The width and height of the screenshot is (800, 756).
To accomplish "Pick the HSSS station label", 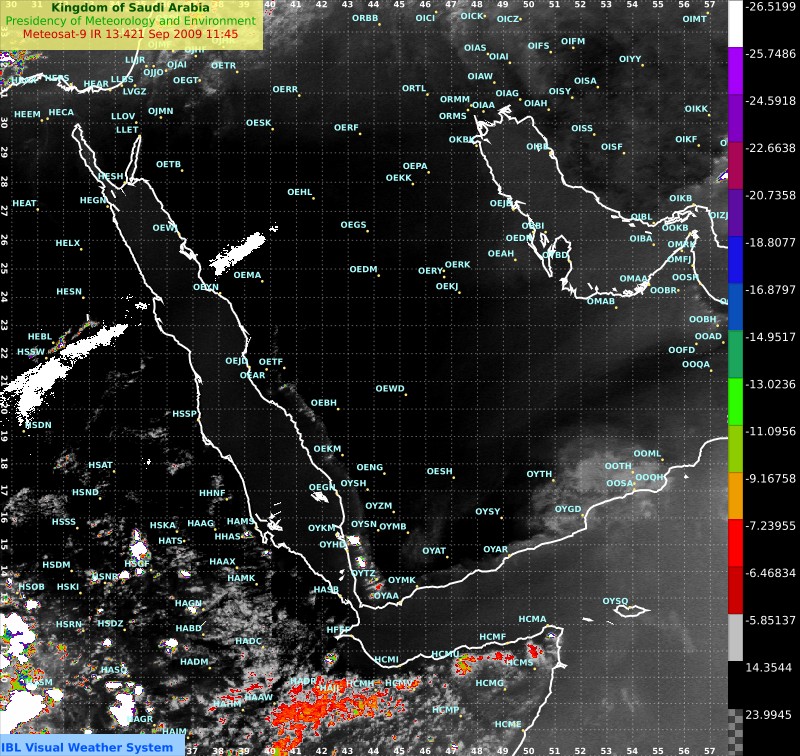I will 63,522.
